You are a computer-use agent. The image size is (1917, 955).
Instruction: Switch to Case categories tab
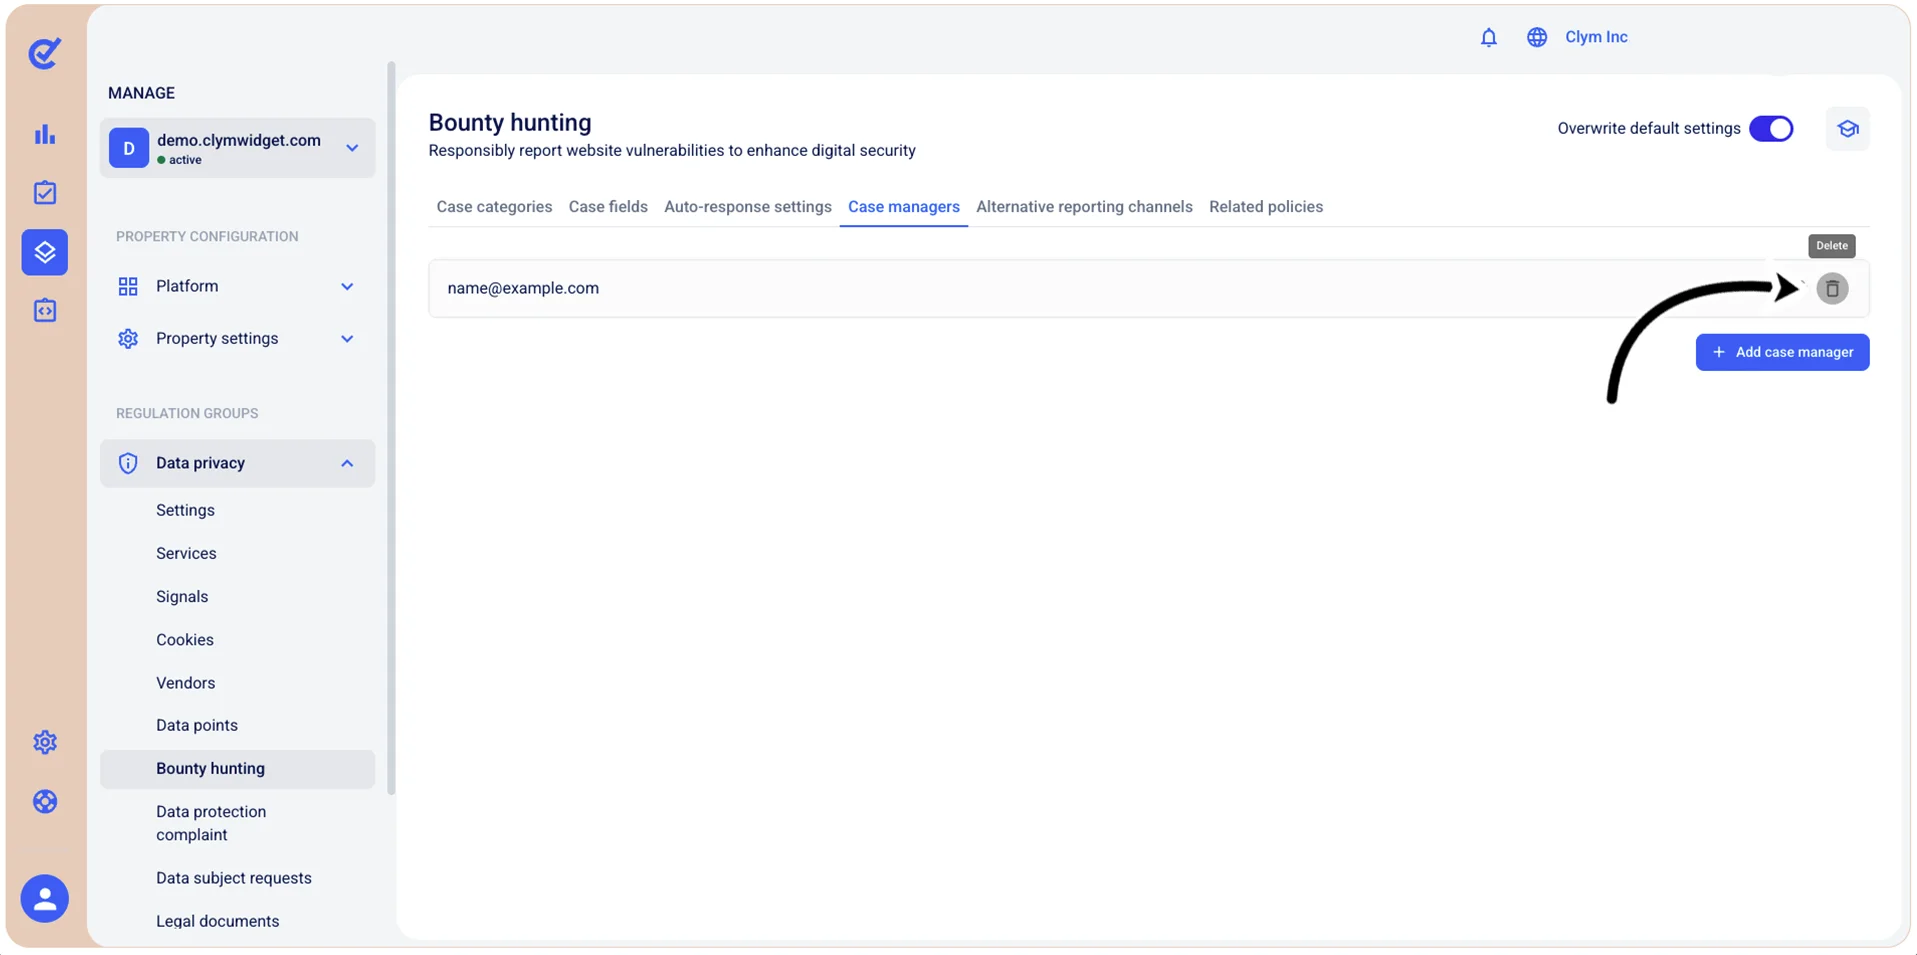pyautogui.click(x=494, y=207)
